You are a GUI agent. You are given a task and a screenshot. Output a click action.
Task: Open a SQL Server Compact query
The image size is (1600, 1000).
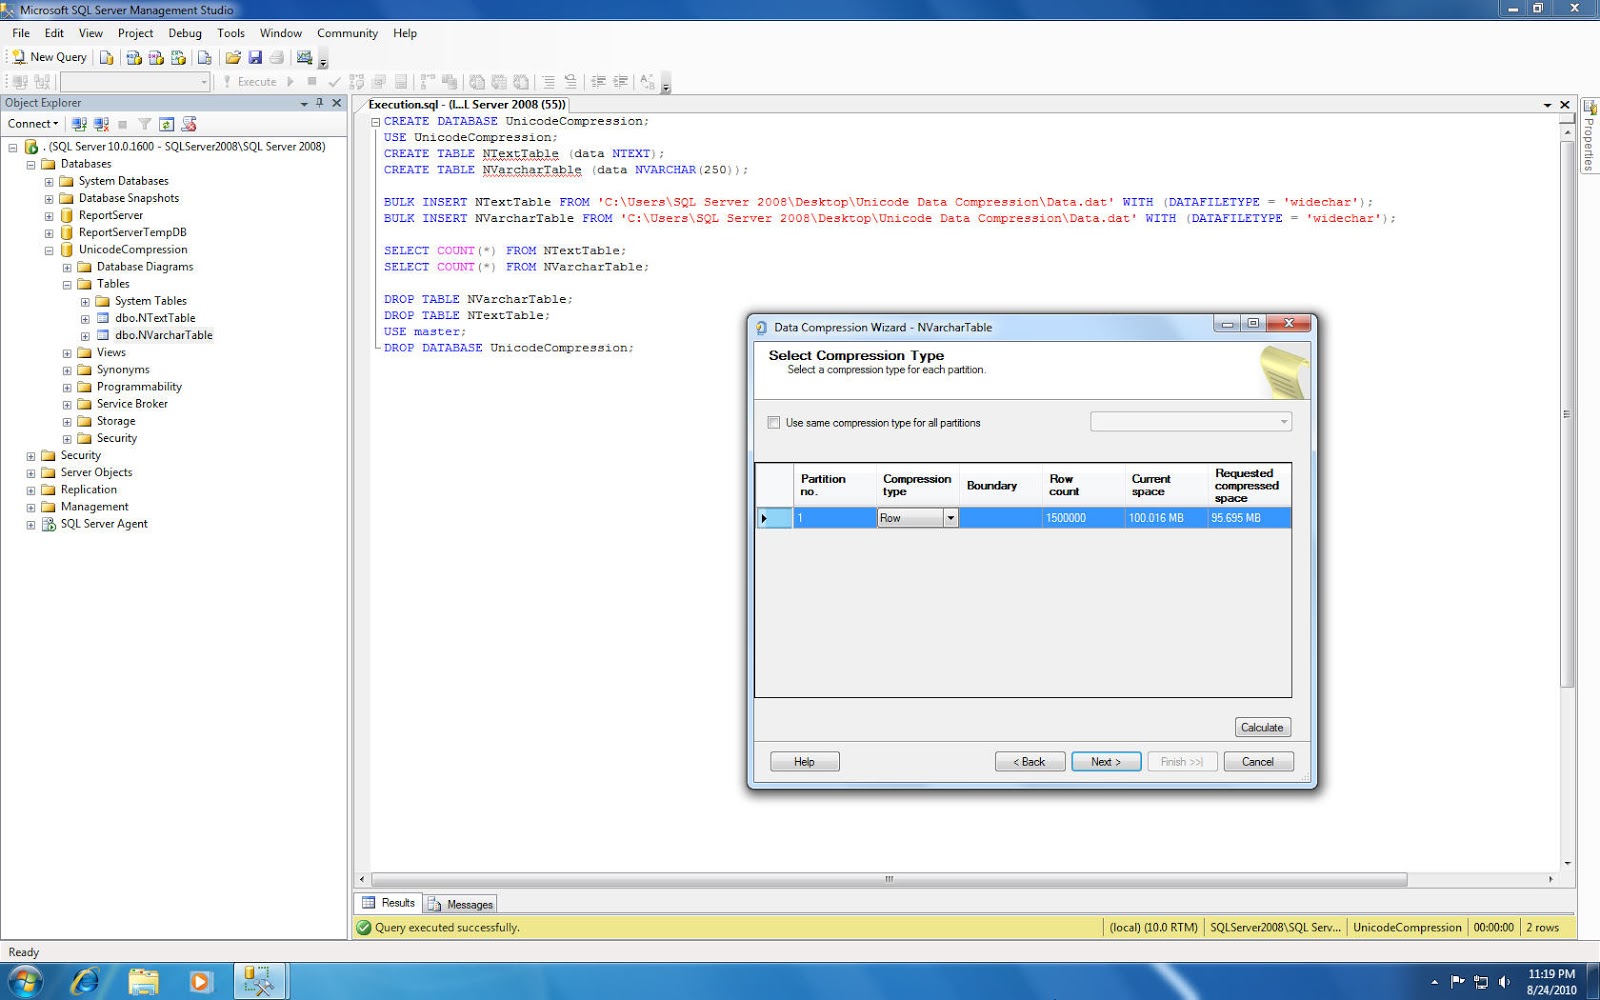(x=205, y=57)
